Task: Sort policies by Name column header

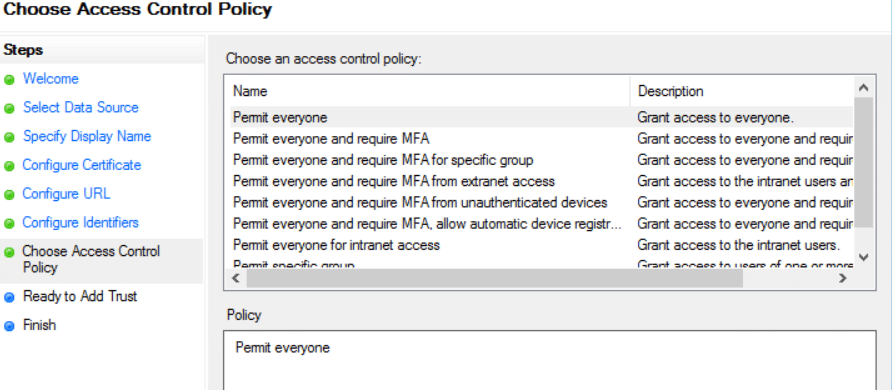Action: (429, 91)
